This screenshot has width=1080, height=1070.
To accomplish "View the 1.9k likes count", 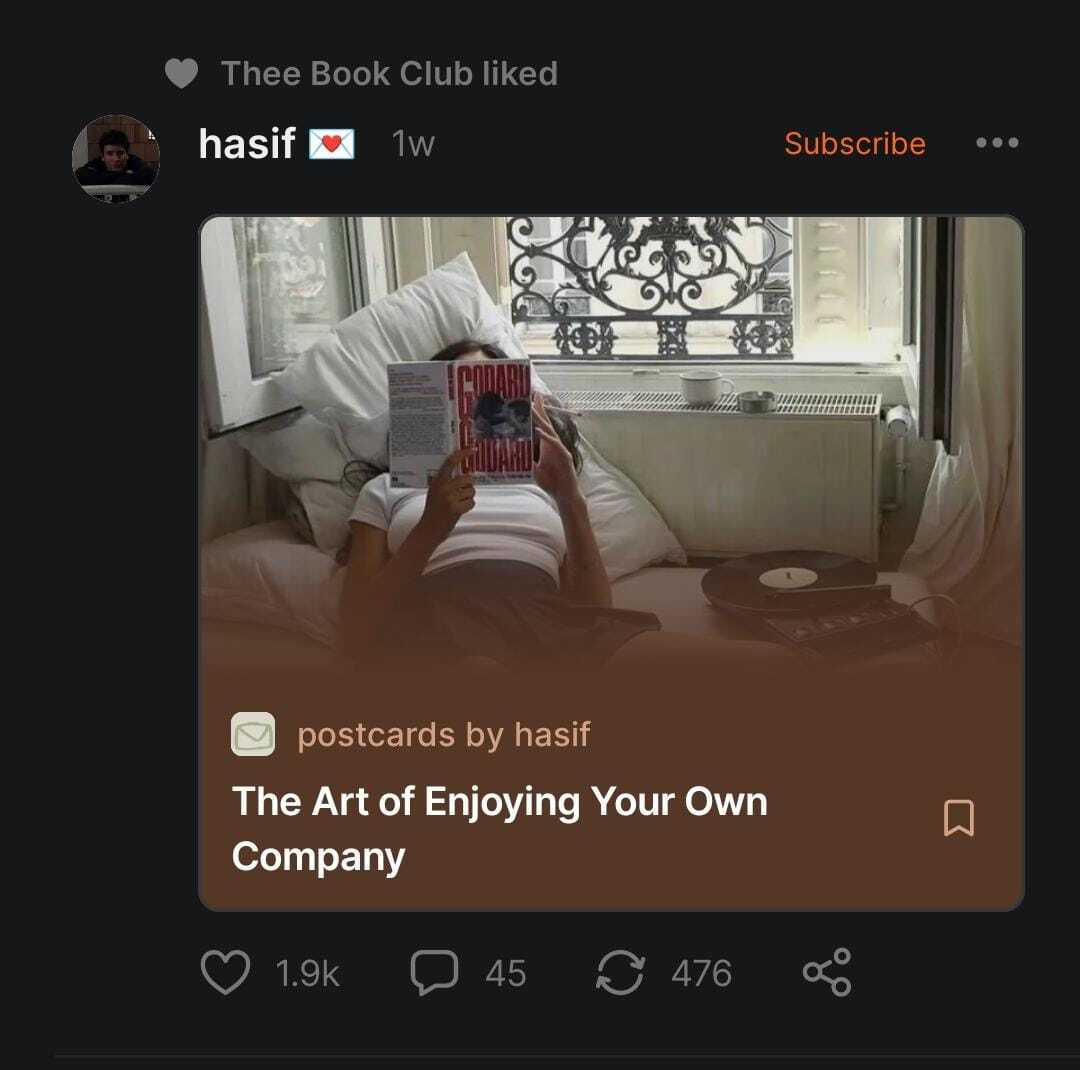I will pos(307,973).
